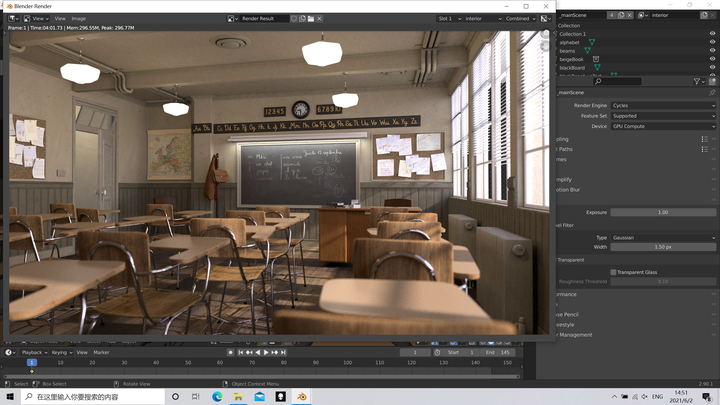The image size is (720, 405).
Task: Open the Slot 1 dropdown
Action: pos(449,19)
